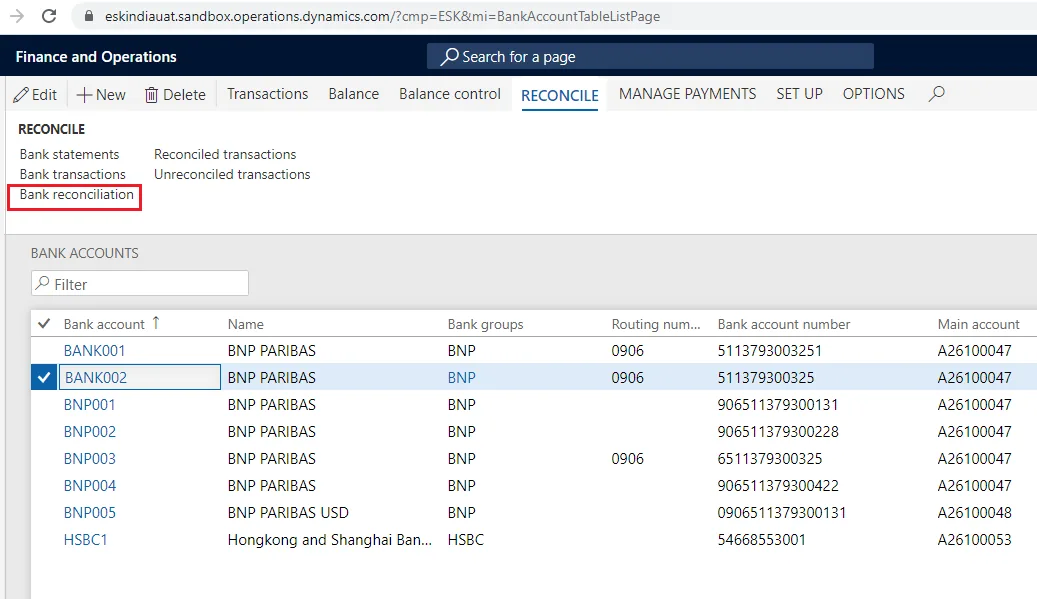The width and height of the screenshot is (1037, 599).
Task: Click the bank accounts Filter field
Action: pos(140,284)
